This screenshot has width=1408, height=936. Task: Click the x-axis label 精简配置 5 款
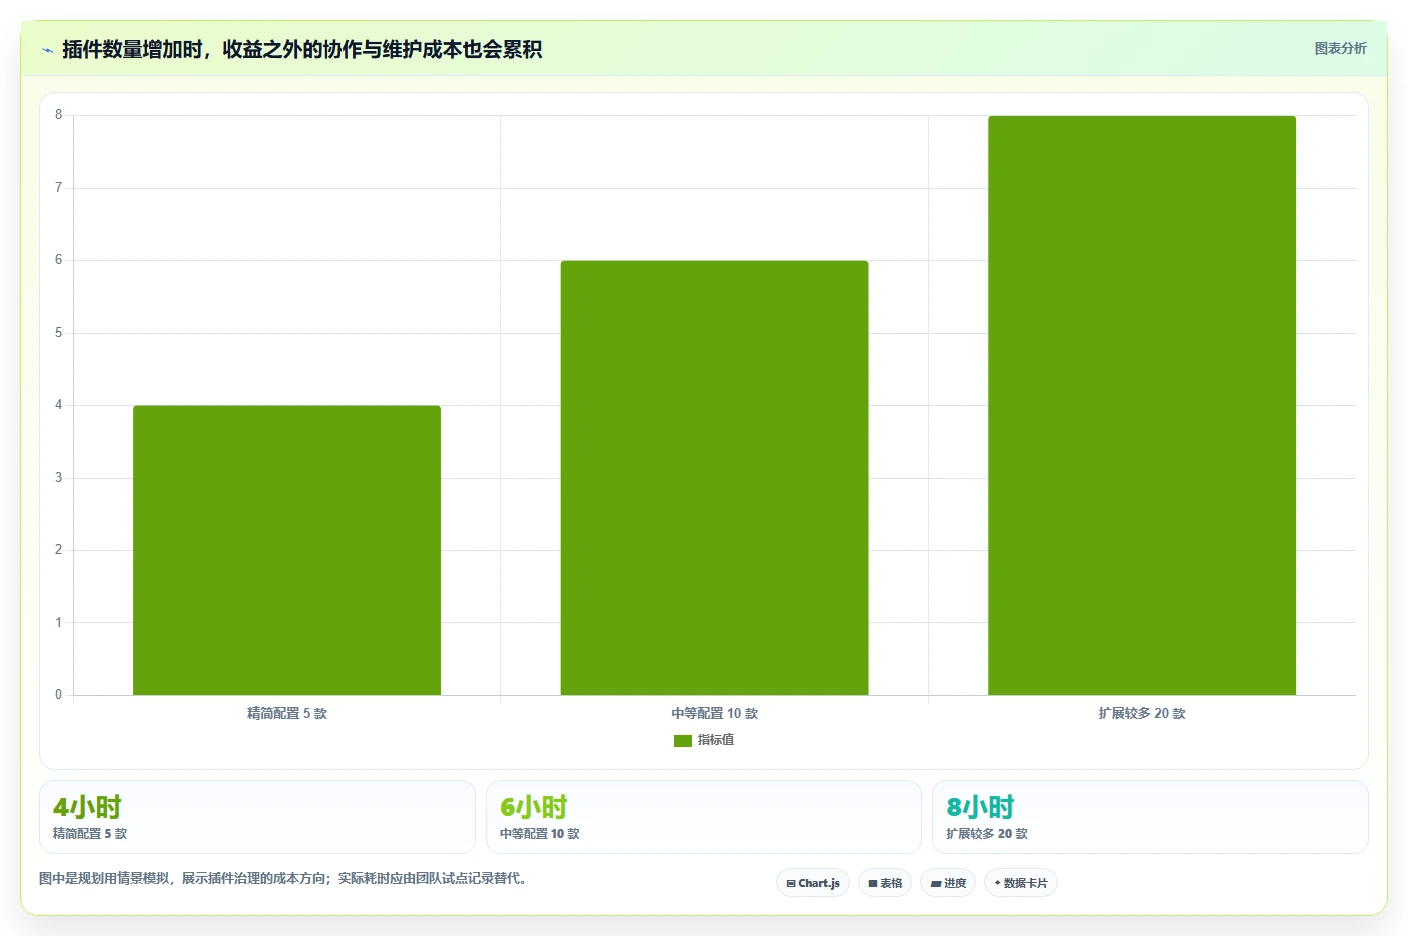coord(287,713)
